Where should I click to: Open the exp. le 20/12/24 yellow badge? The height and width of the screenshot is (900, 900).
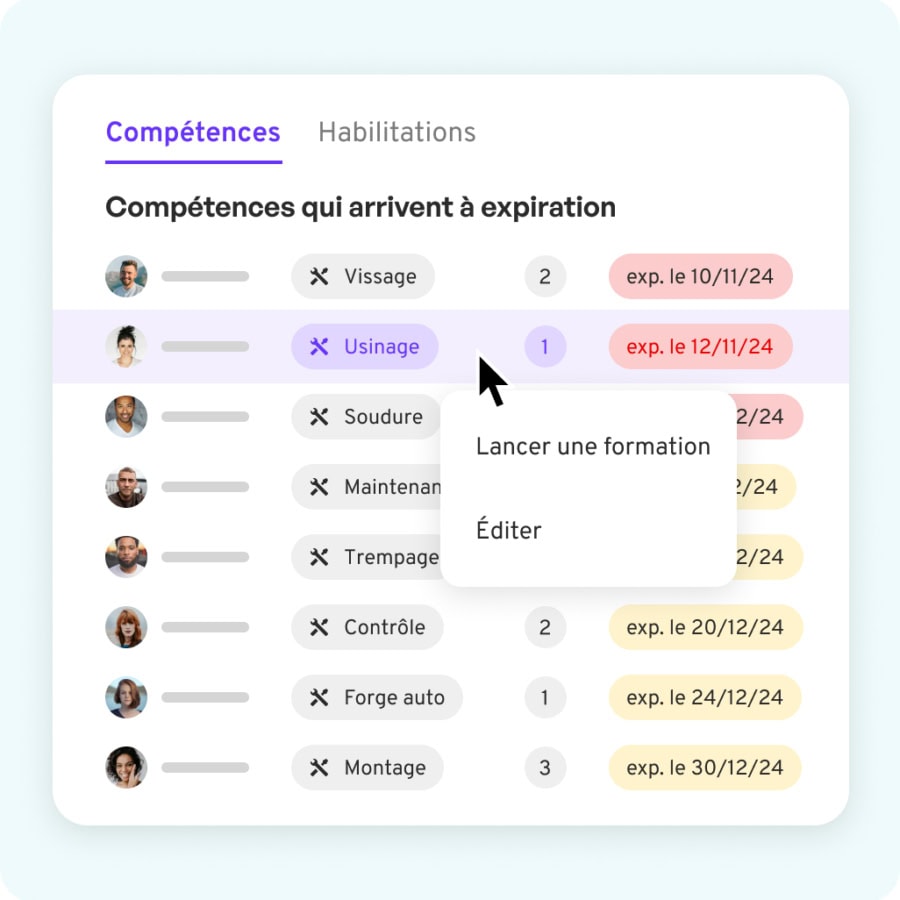705,627
